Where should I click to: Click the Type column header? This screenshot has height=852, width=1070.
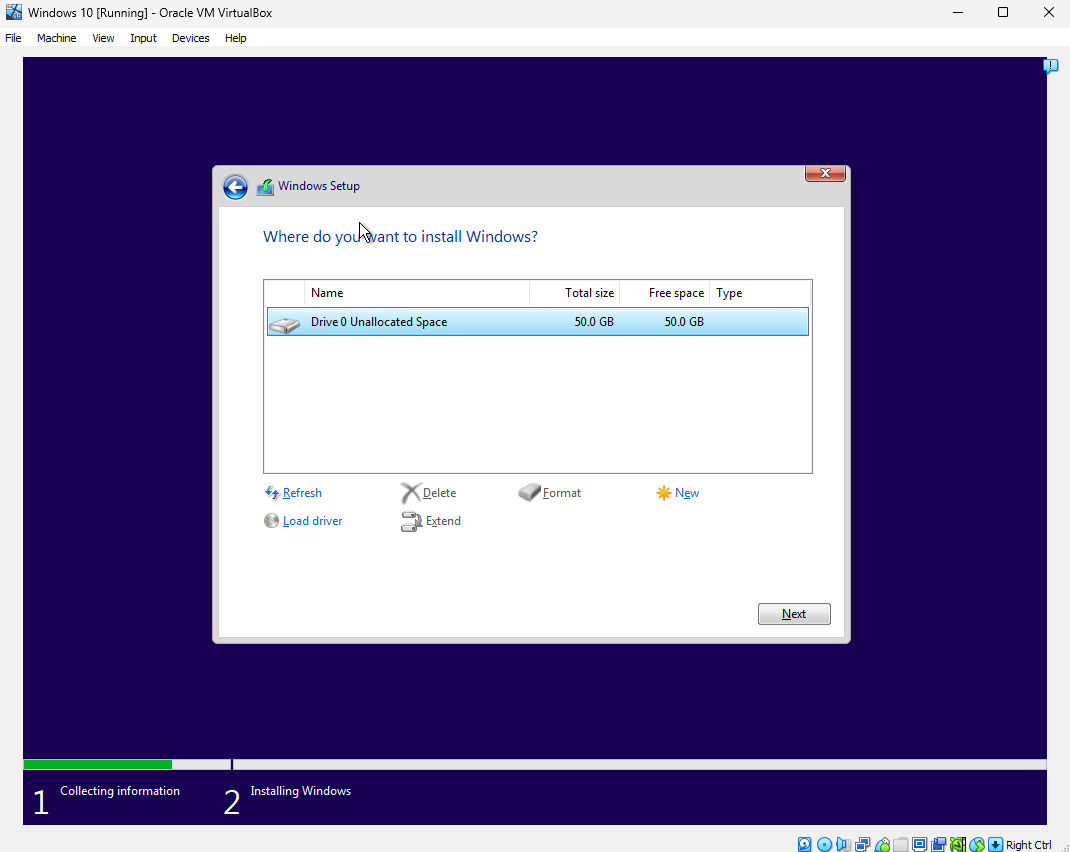point(760,293)
